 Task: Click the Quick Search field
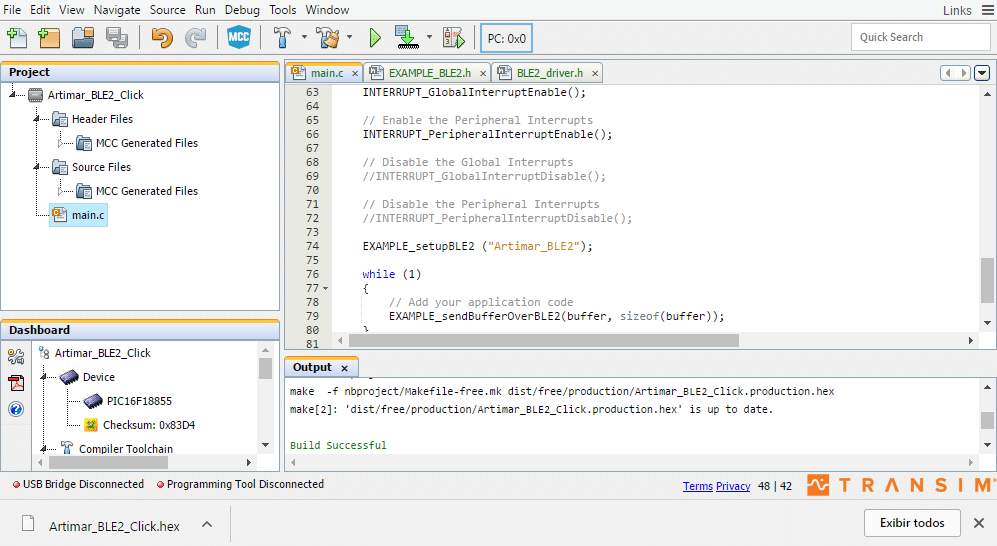pos(920,37)
